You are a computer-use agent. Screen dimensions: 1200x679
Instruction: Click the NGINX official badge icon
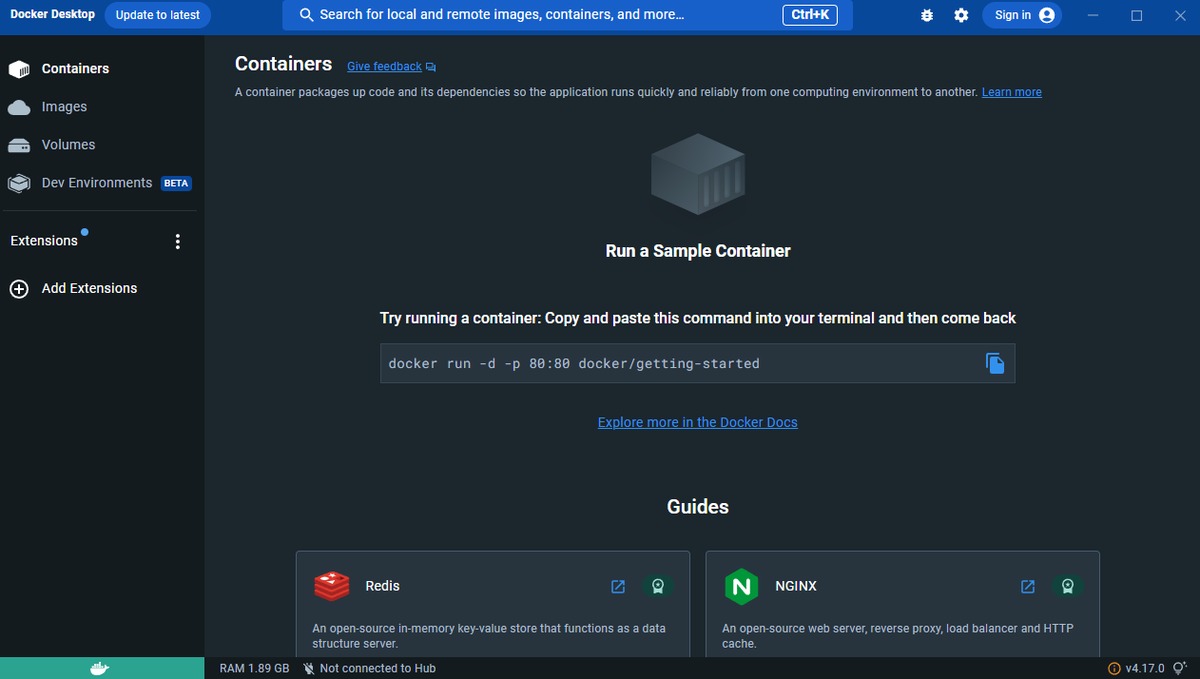pos(1067,586)
